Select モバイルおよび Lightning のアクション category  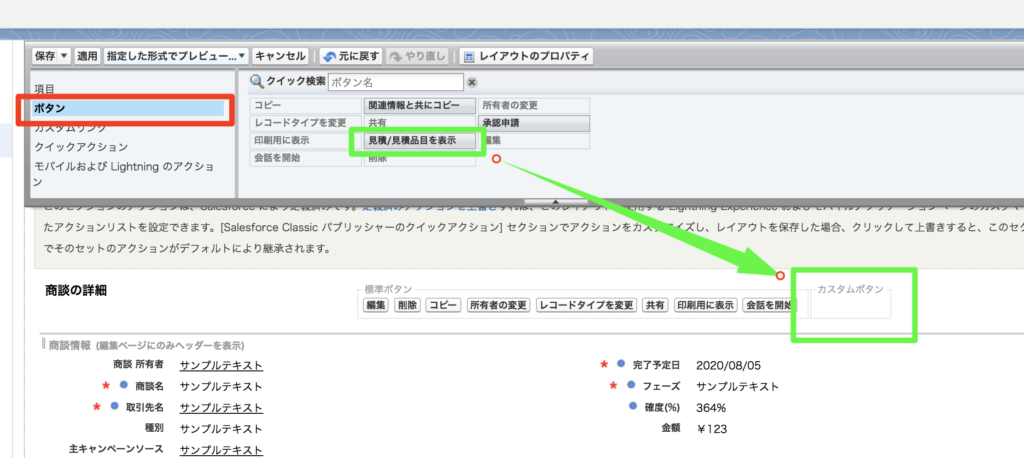pos(124,174)
